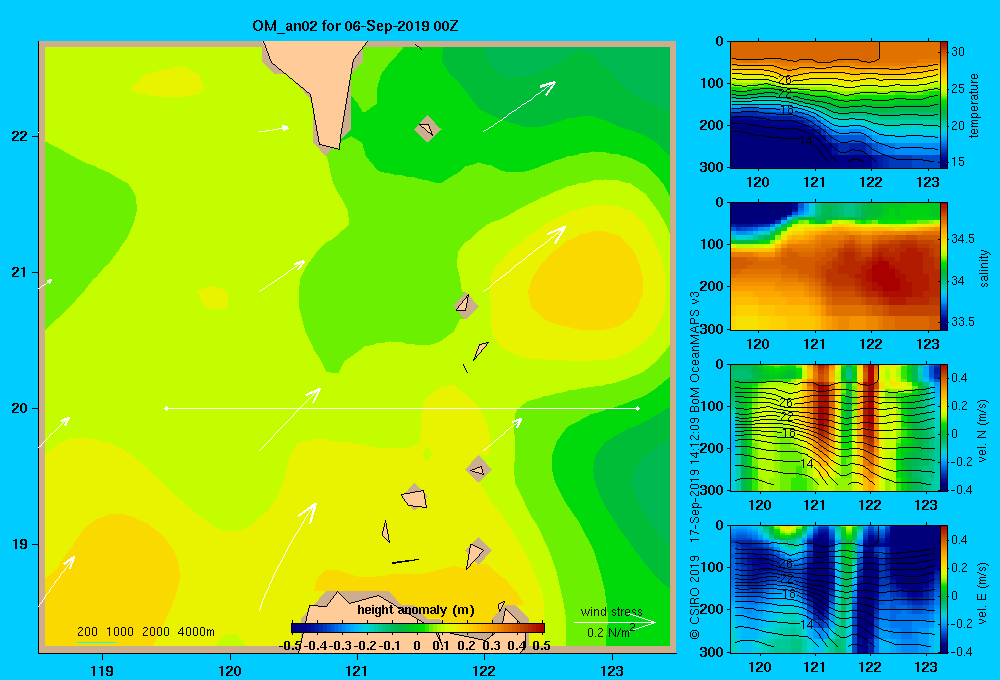
Task: Click the temperature color bar
Action: pos(944,105)
